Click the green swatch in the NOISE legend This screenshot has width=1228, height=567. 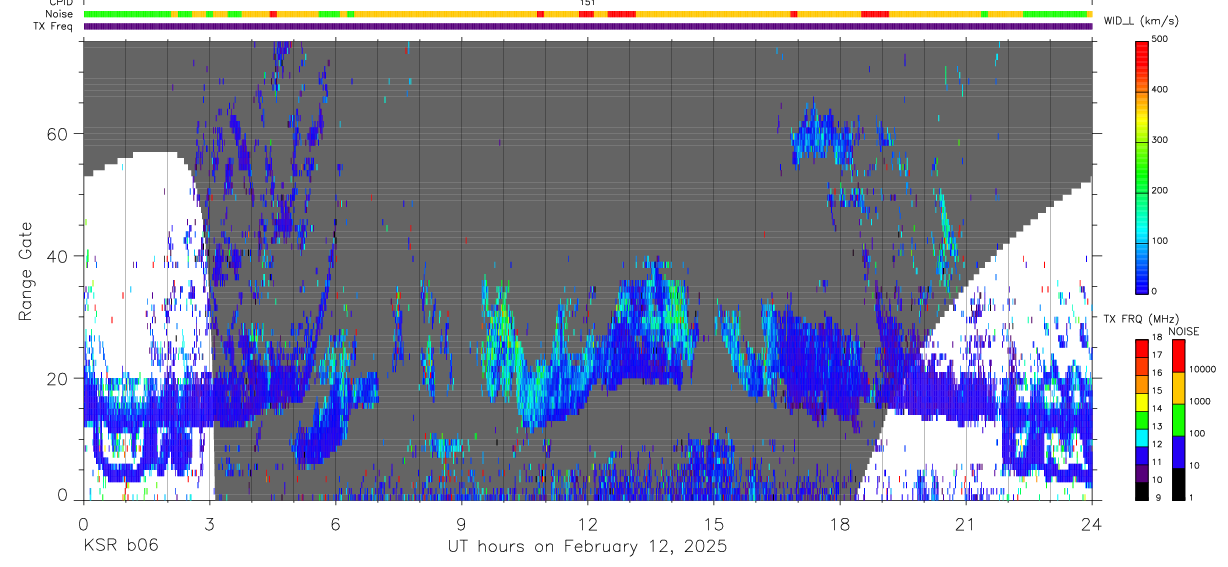[1178, 420]
